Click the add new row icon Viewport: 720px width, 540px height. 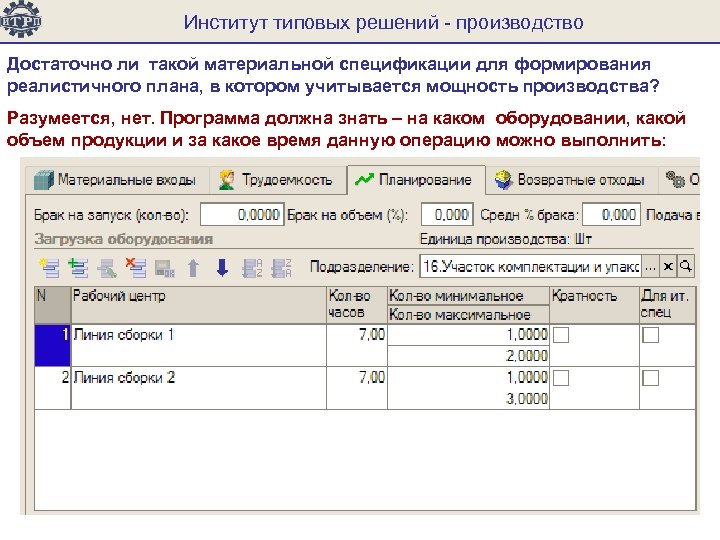coord(50,268)
